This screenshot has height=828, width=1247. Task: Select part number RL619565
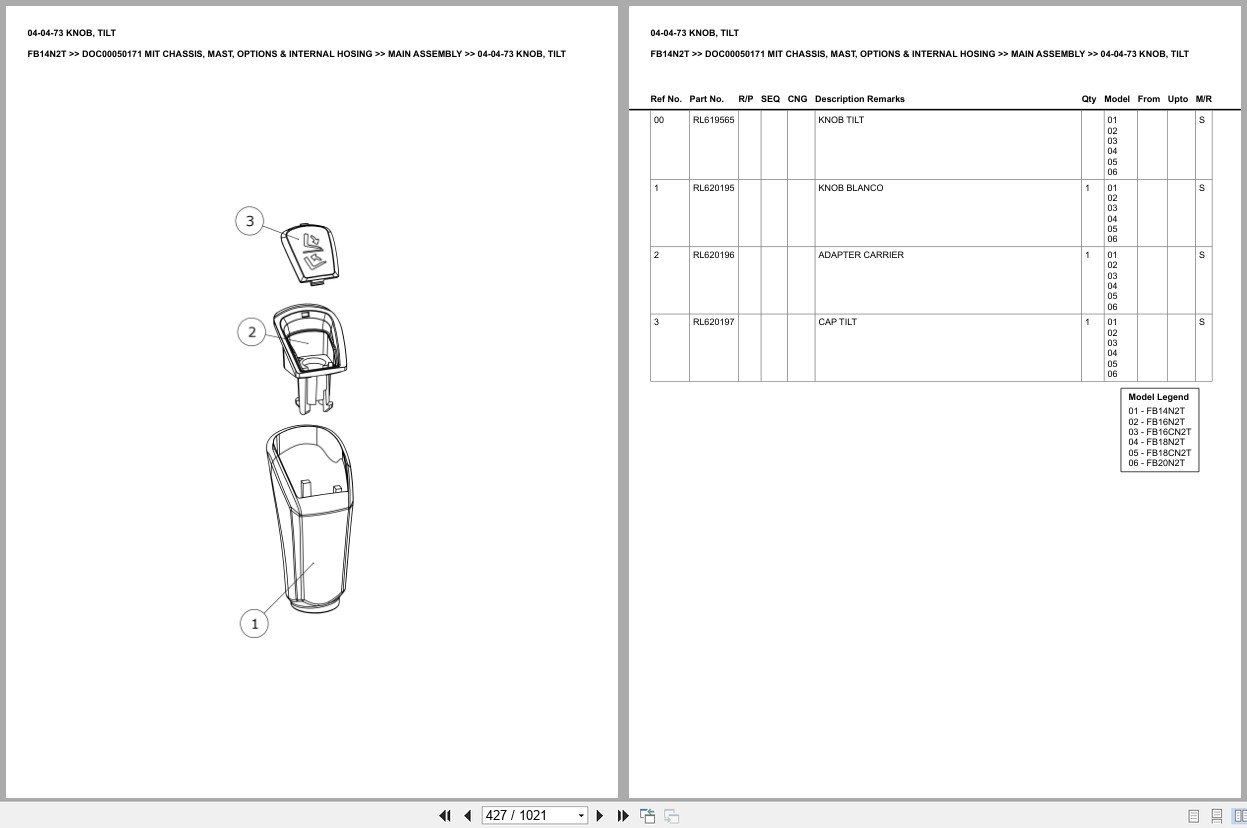point(713,120)
